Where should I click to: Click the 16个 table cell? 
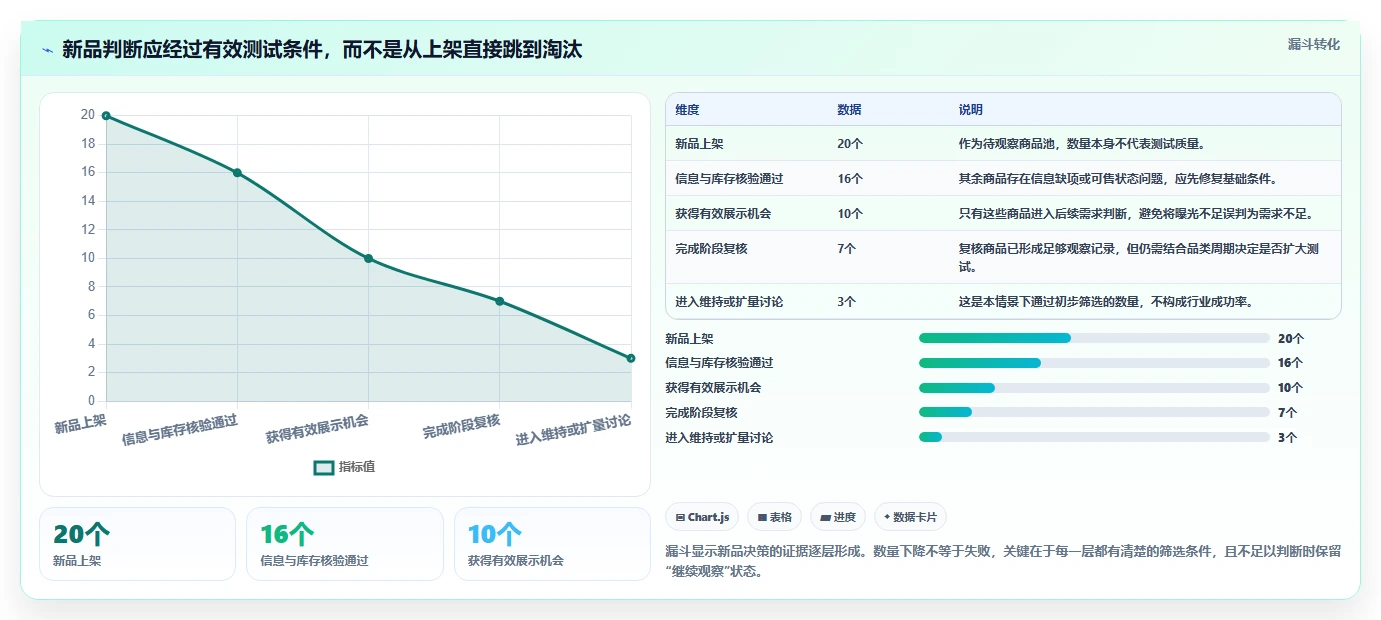(850, 179)
